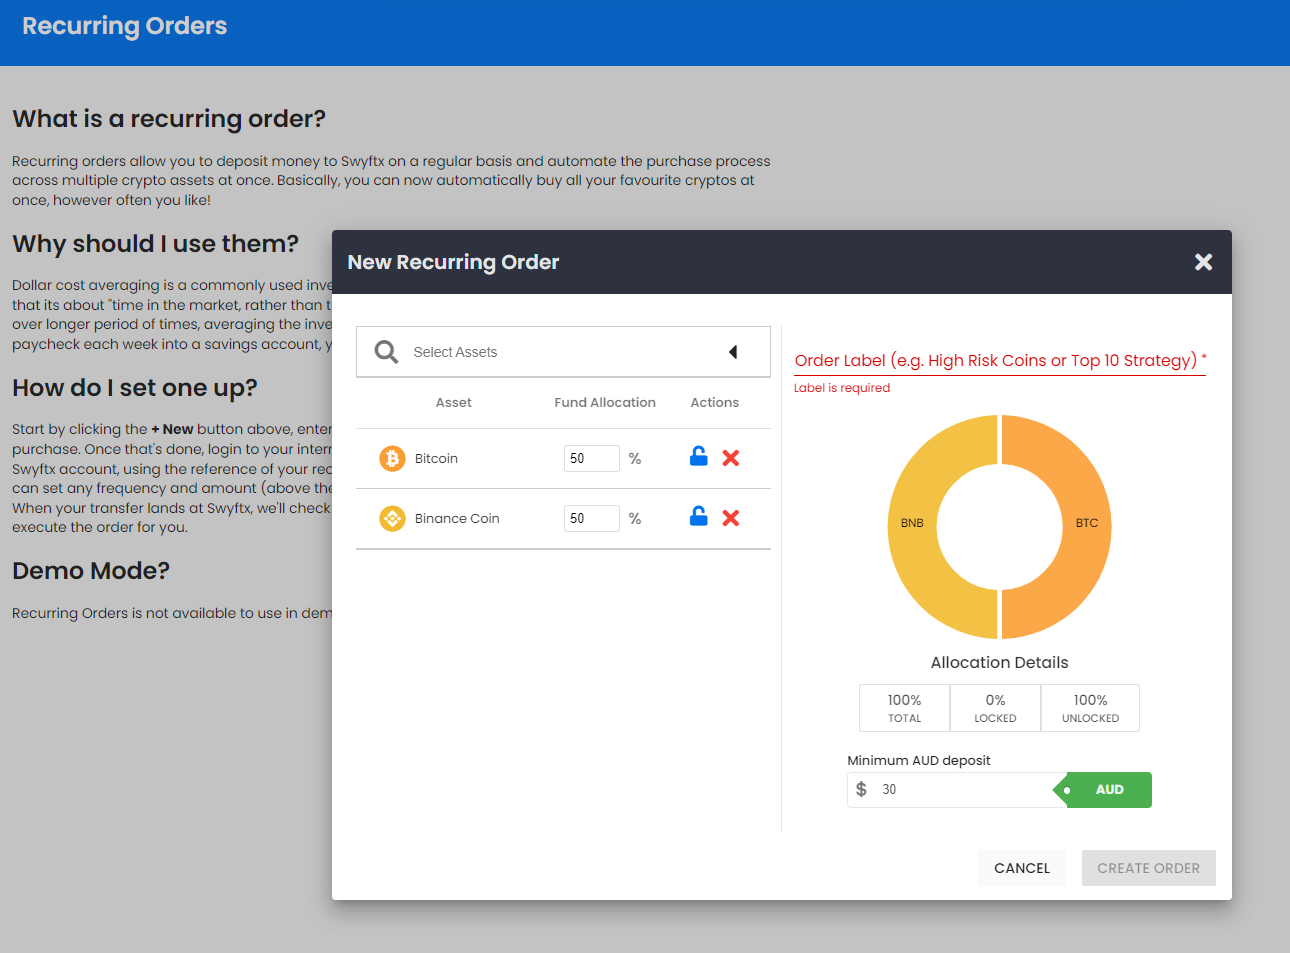Click the Binance Coin icon

(392, 518)
